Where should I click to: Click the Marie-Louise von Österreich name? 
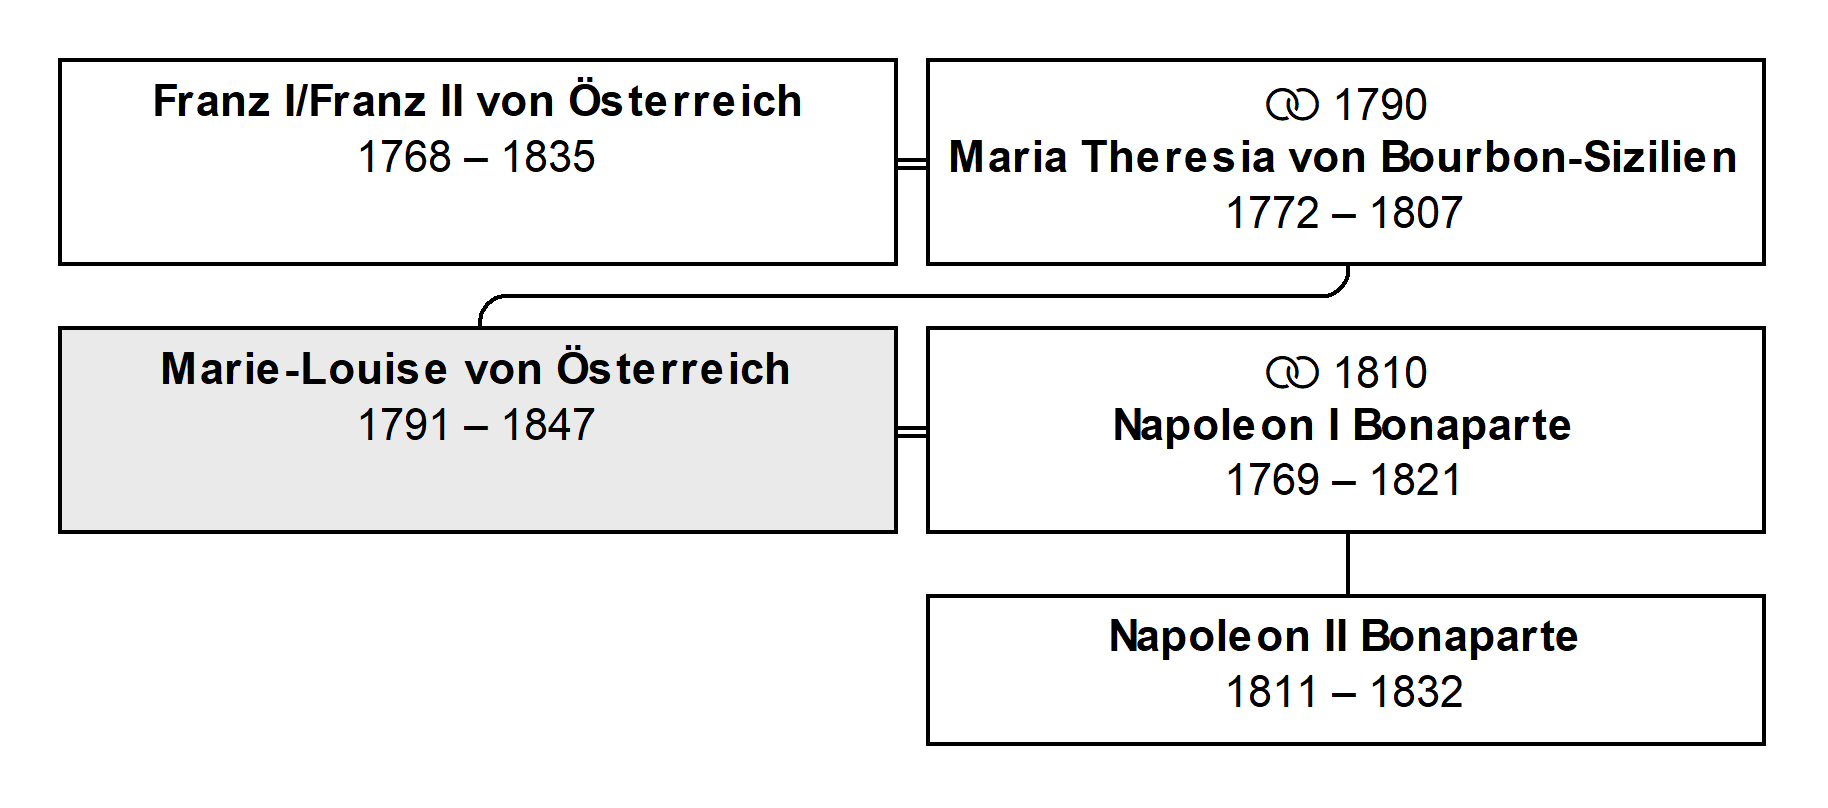[476, 369]
